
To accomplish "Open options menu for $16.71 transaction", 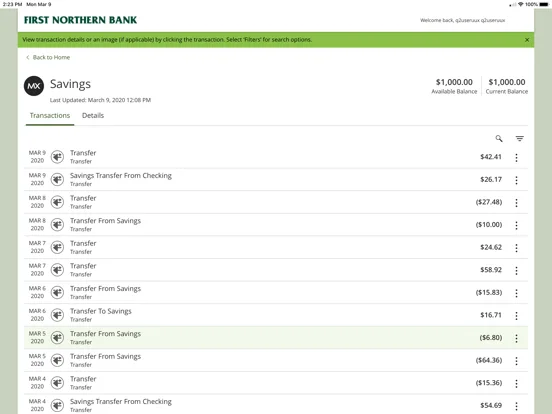I will point(516,315).
